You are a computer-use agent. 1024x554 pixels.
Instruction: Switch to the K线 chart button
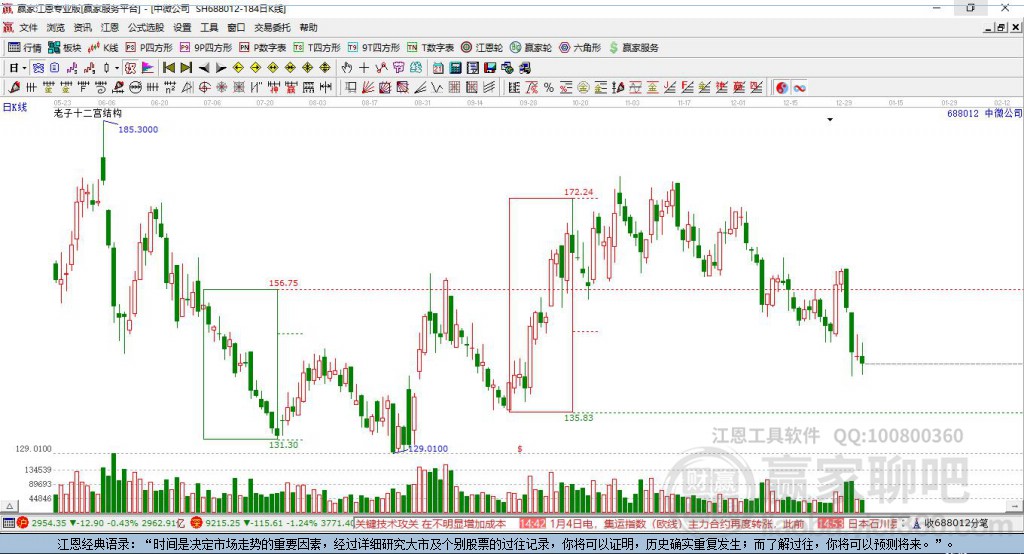[x=103, y=48]
